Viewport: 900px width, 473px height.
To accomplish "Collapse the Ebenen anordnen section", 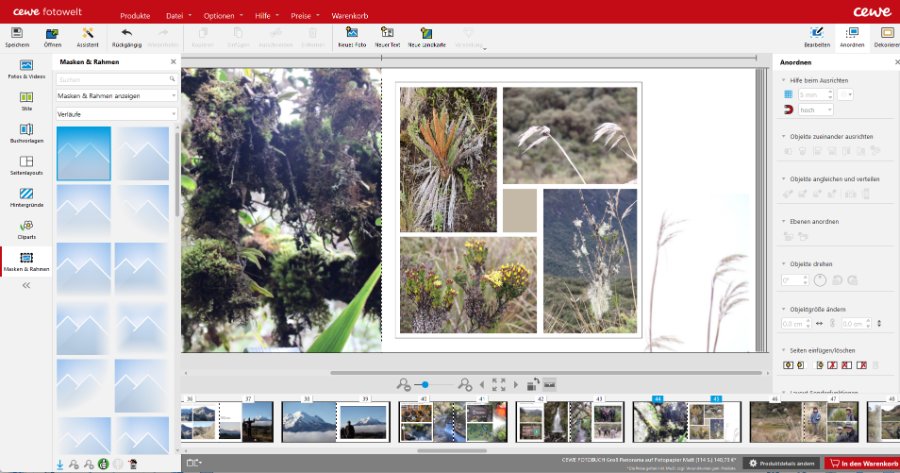I will pos(784,221).
